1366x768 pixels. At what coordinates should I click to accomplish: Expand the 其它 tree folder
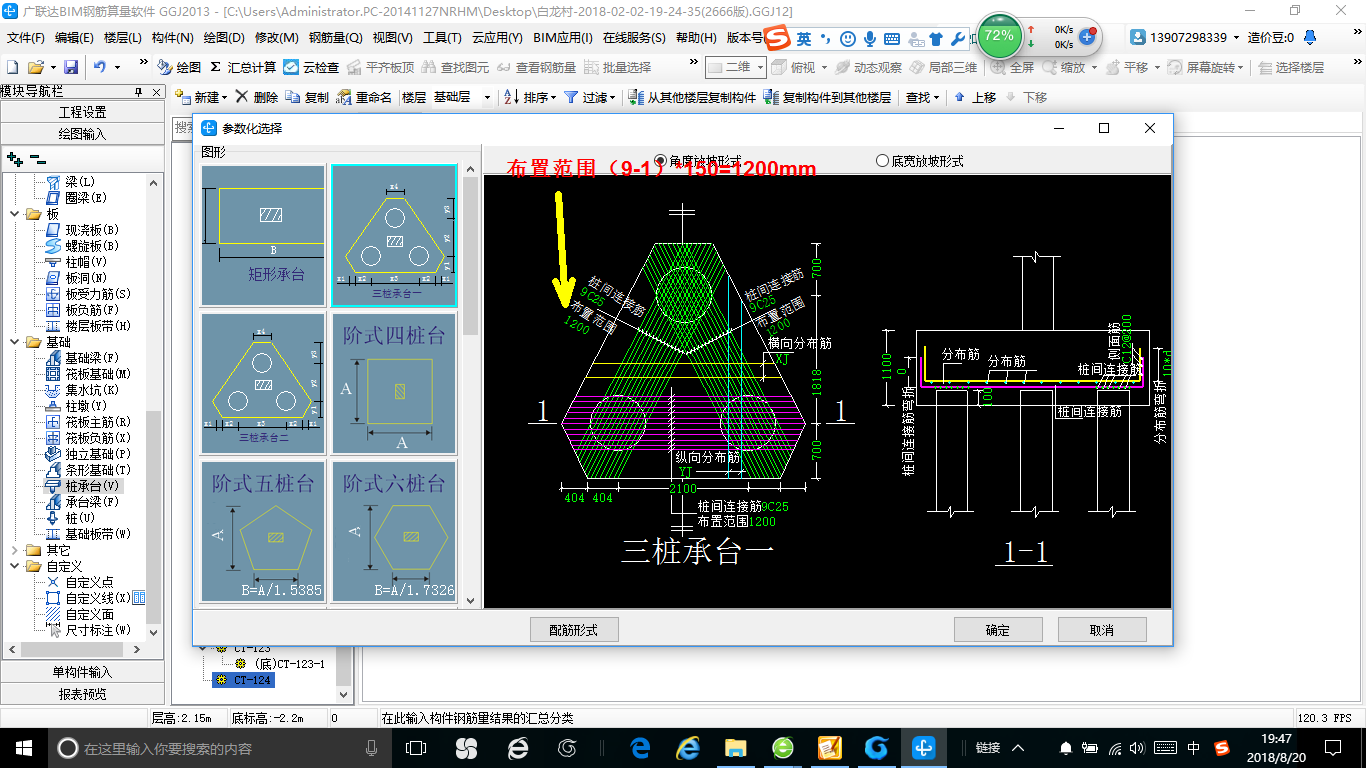pyautogui.click(x=14, y=550)
